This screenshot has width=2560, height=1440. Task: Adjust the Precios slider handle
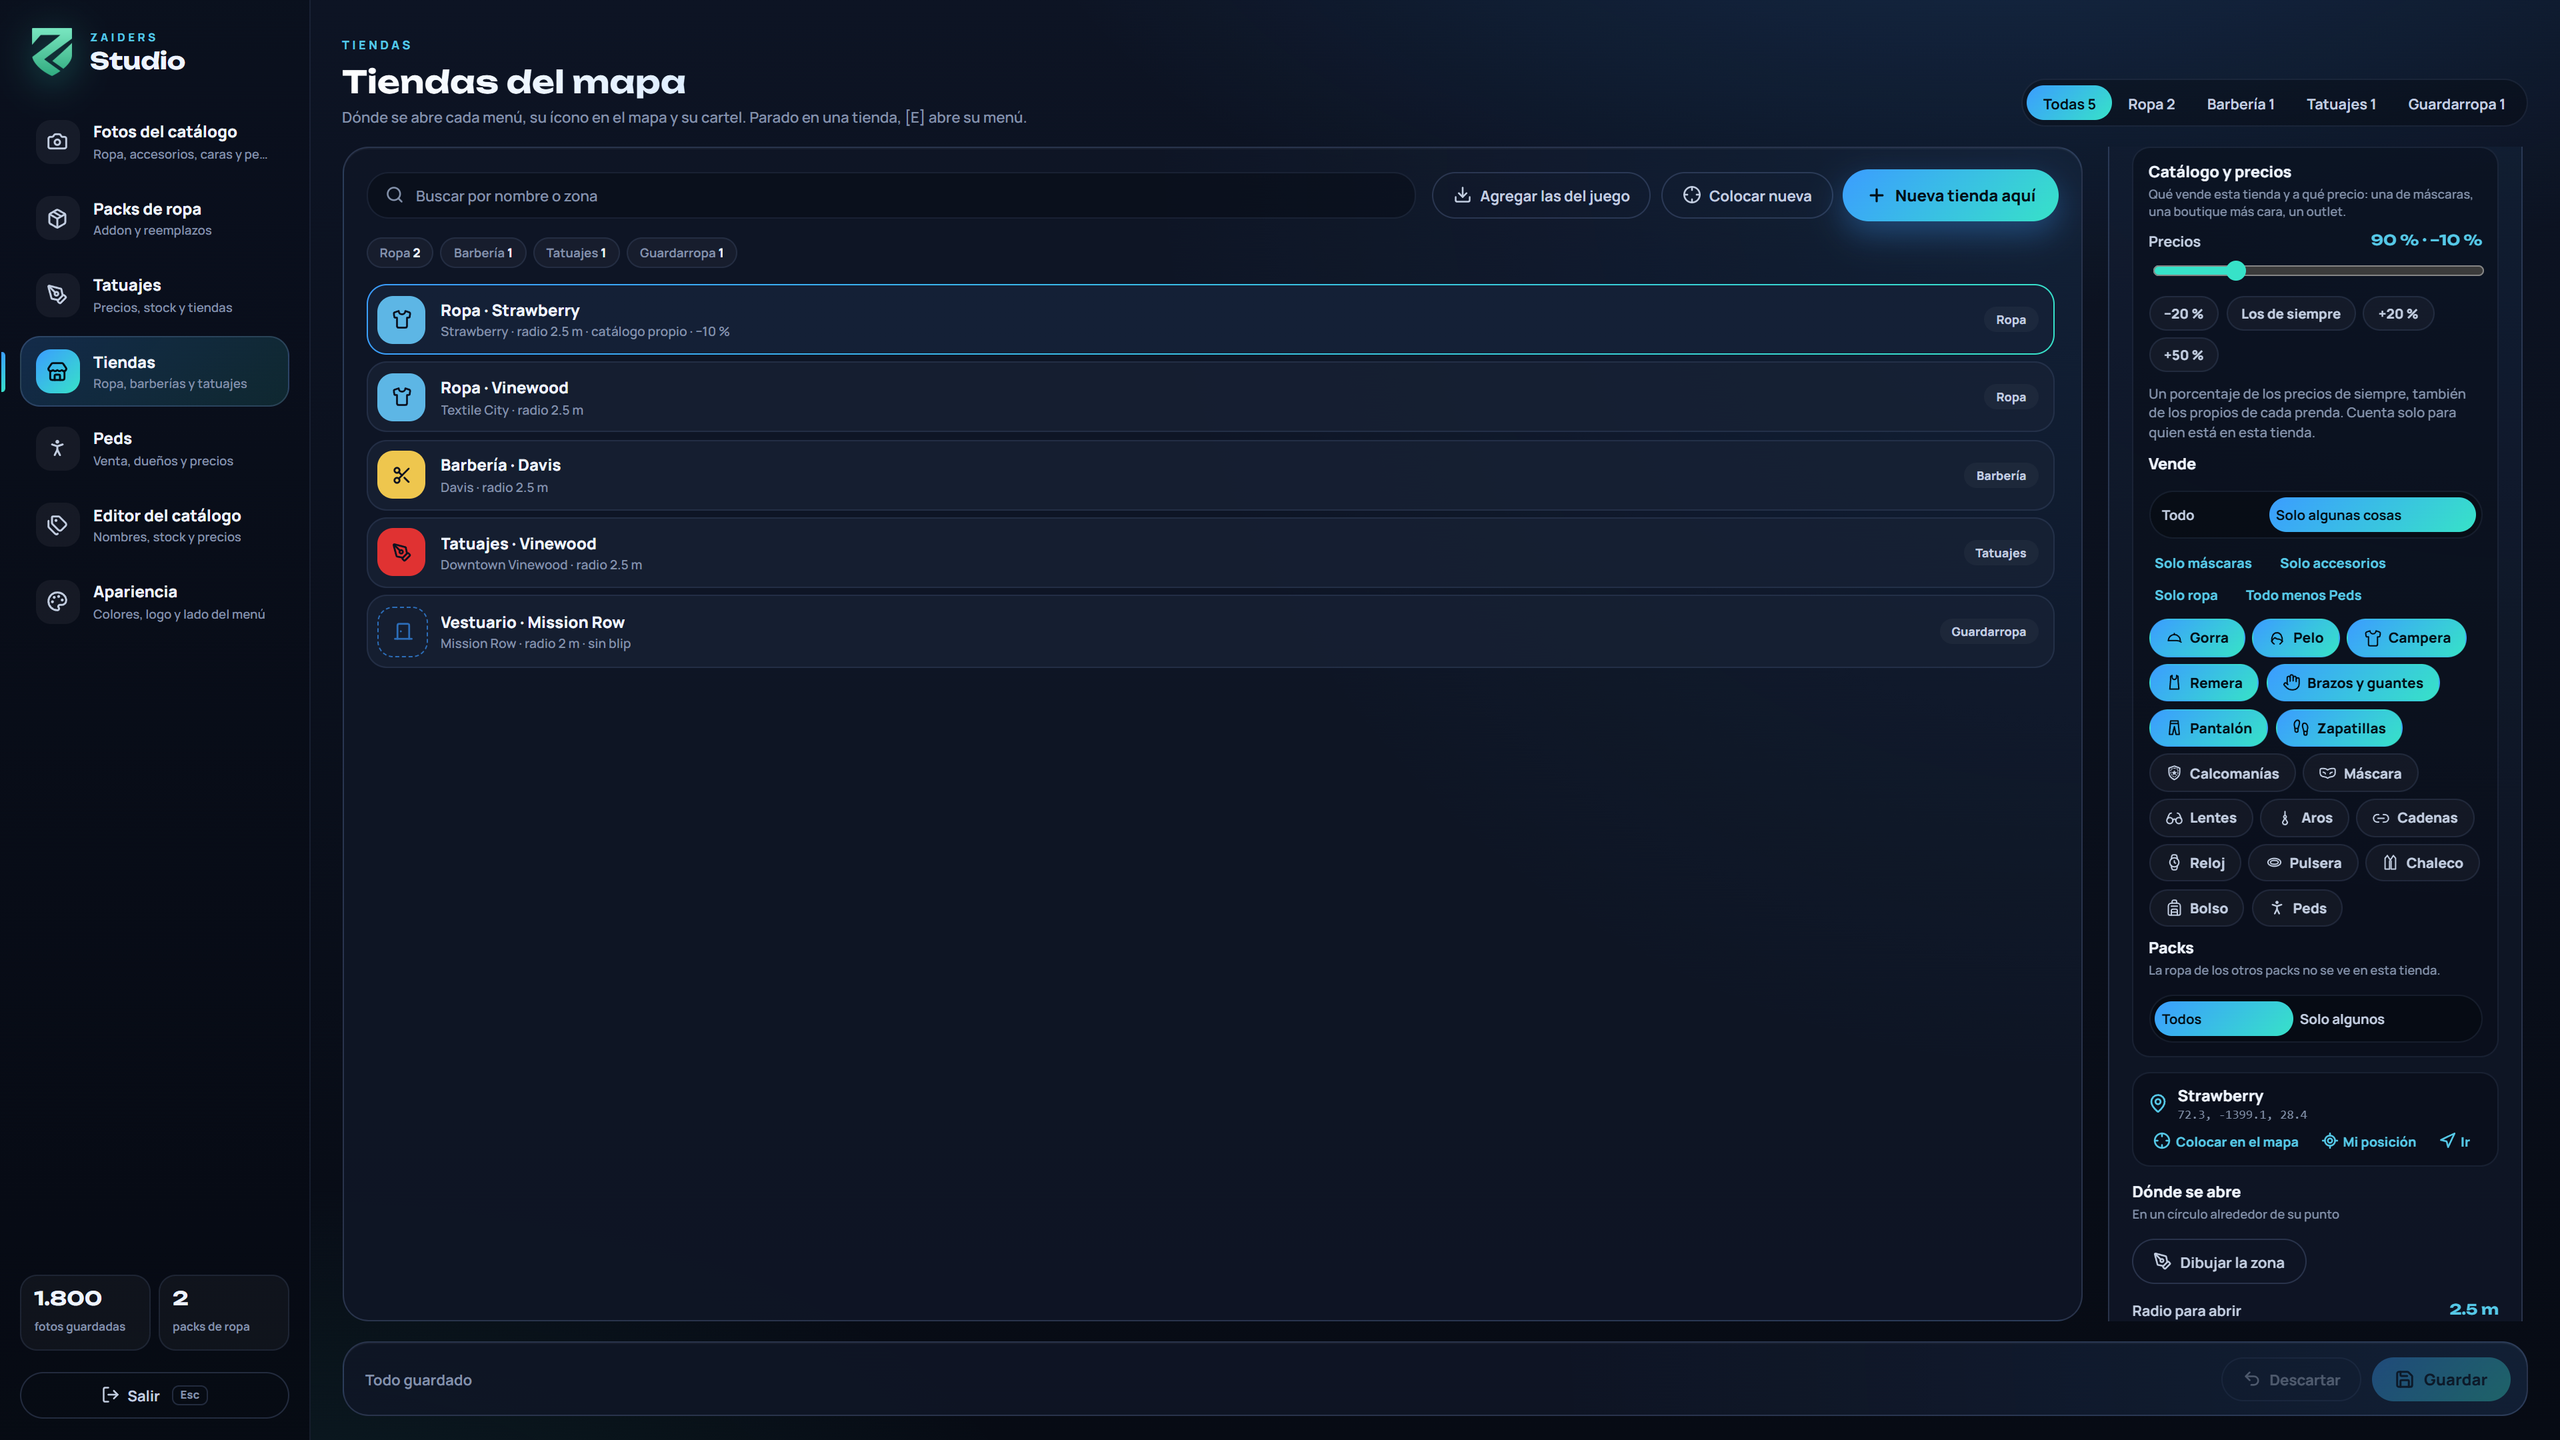coord(2236,271)
